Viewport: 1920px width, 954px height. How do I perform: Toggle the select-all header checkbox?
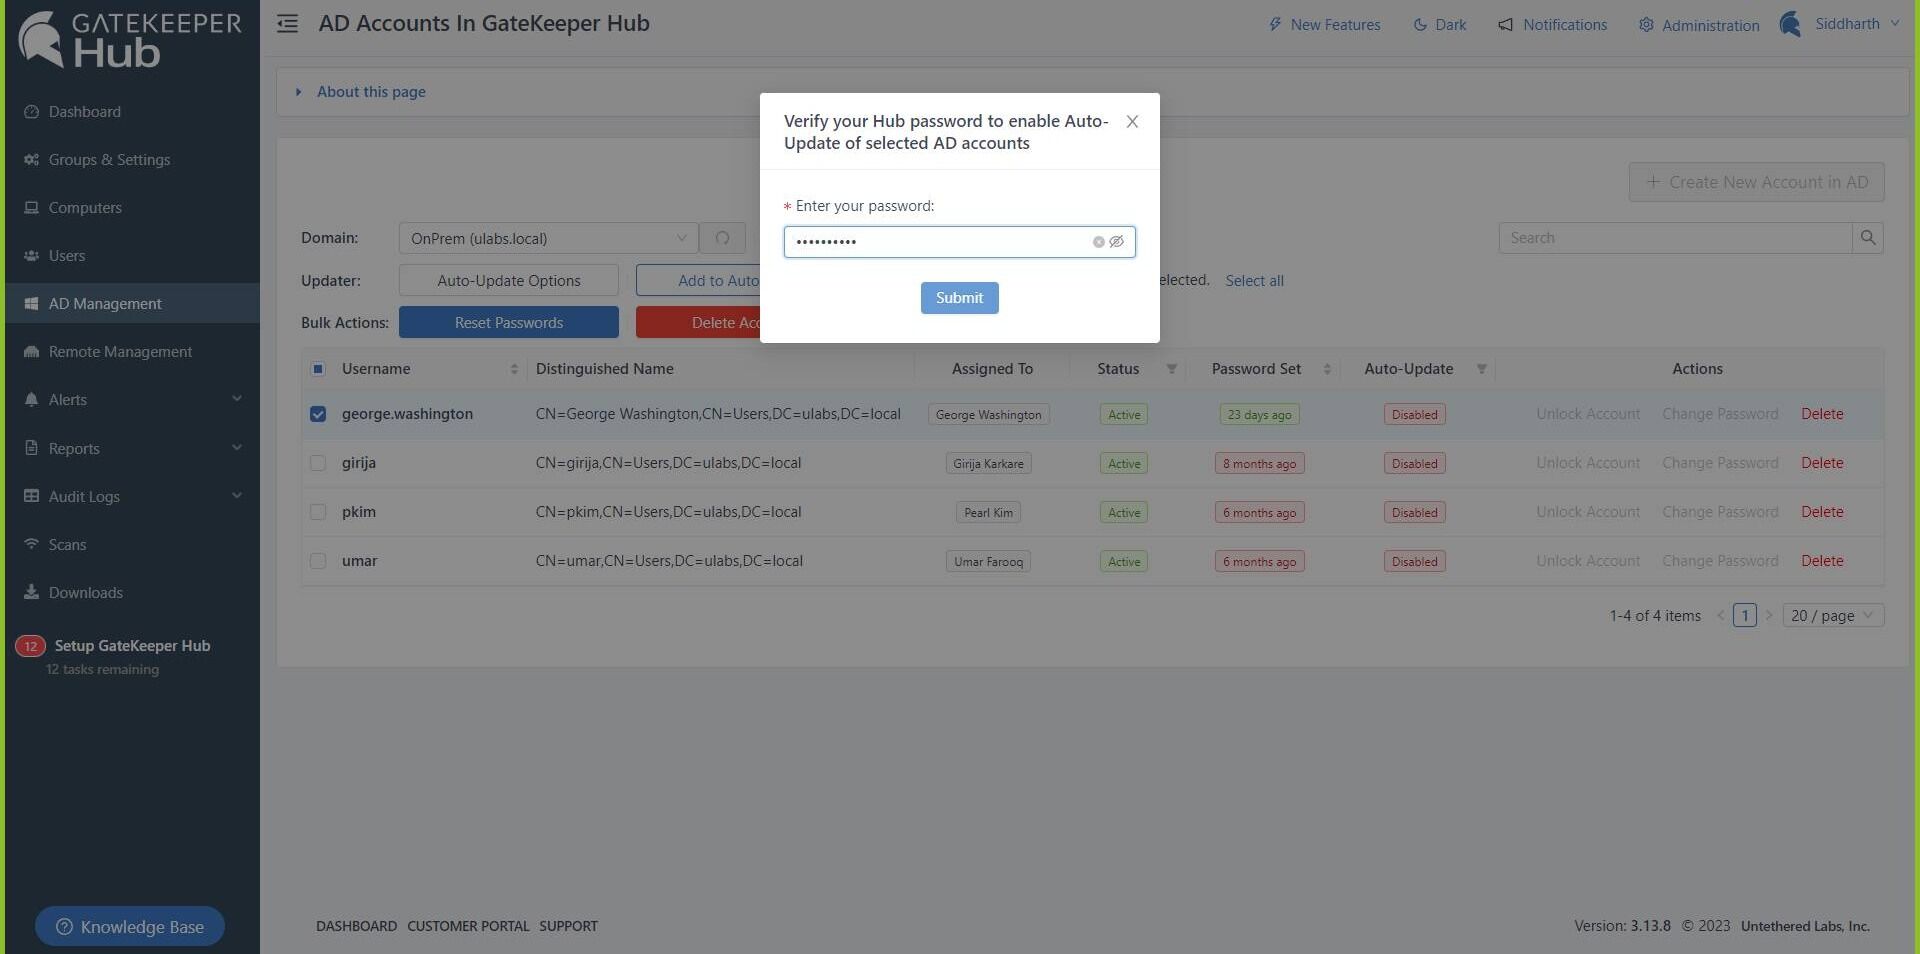tap(318, 369)
